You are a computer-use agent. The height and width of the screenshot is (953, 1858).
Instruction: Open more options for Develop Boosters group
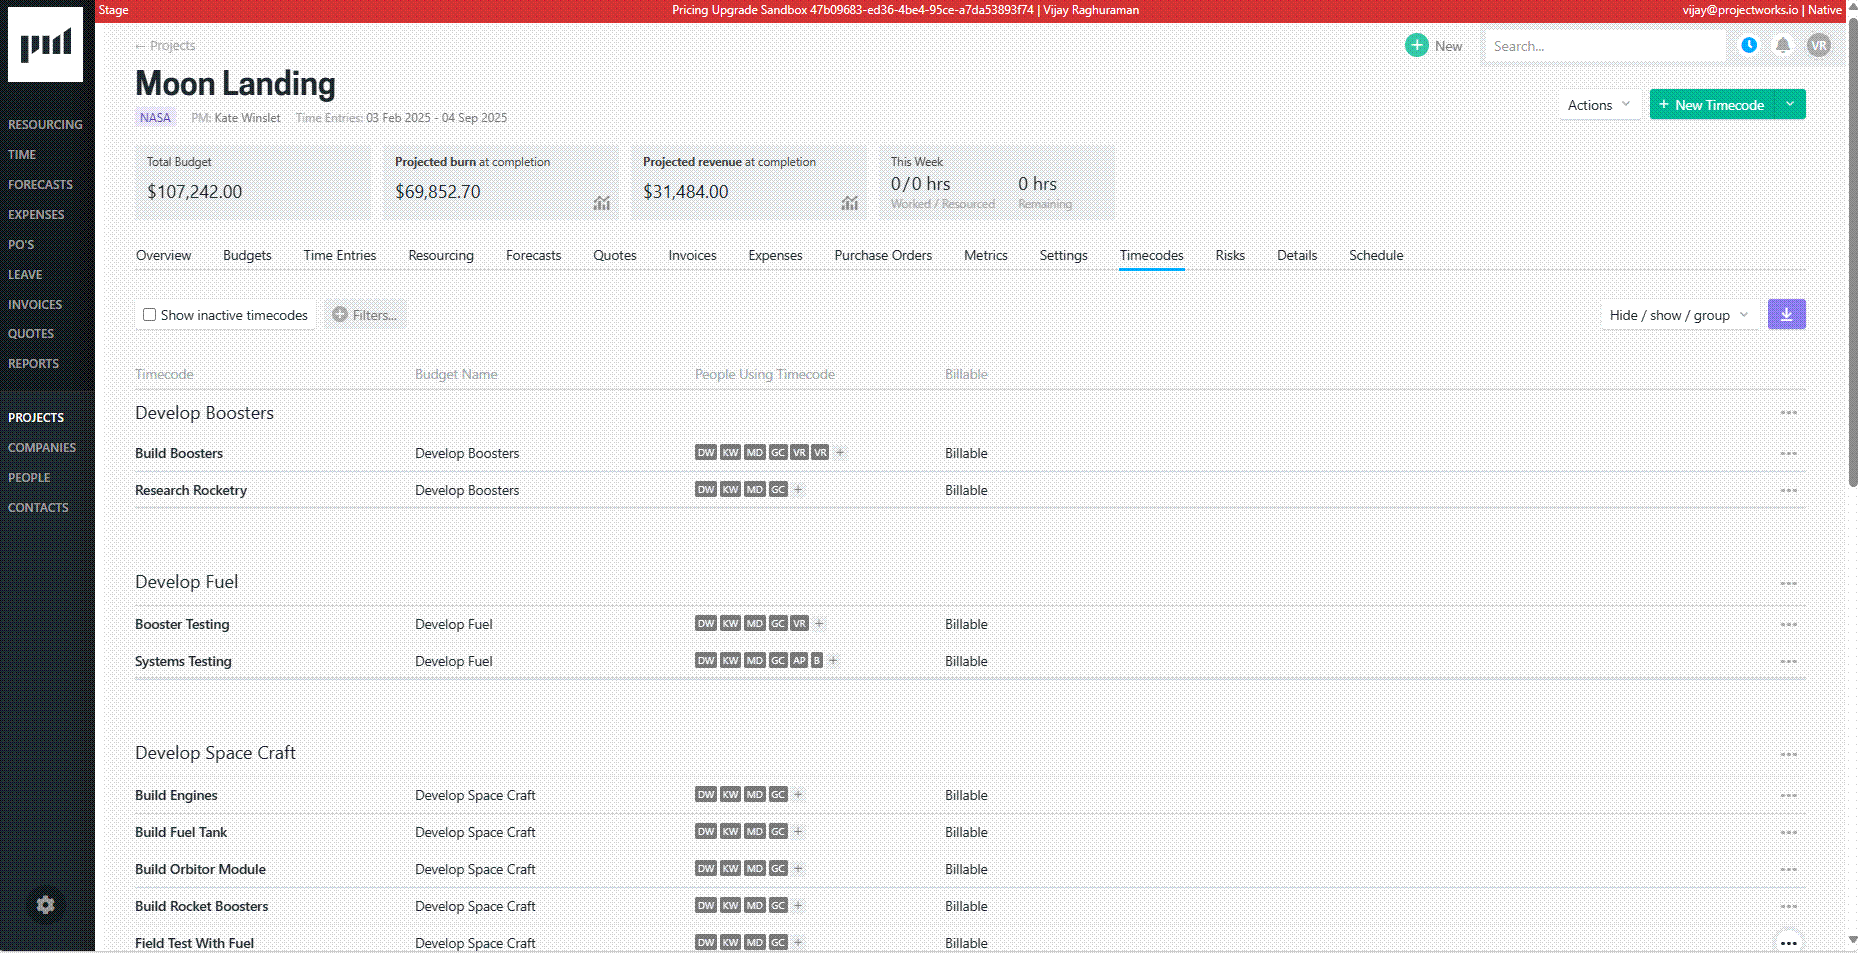tap(1788, 413)
